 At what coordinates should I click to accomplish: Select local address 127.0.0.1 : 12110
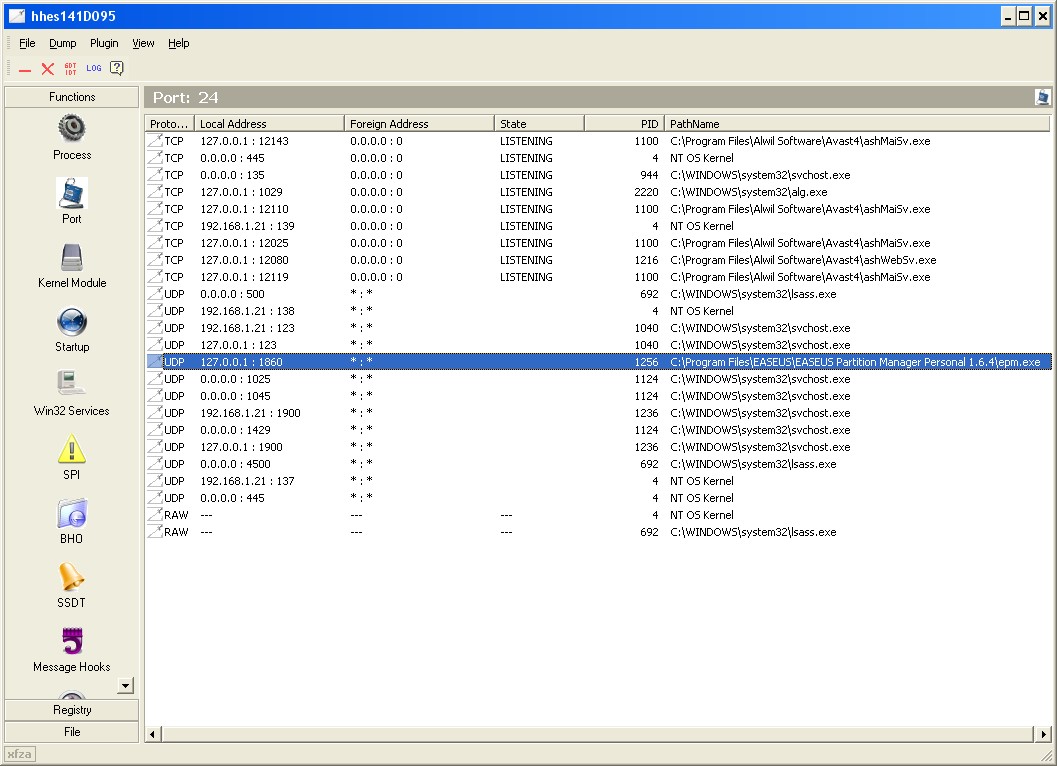244,209
